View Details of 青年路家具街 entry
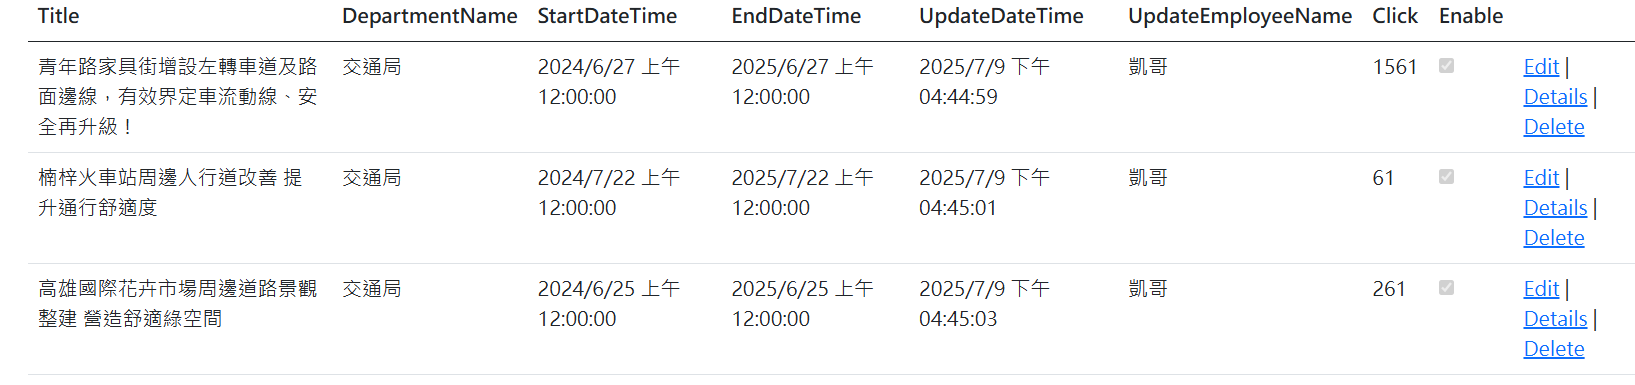This screenshot has height=385, width=1635. point(1555,97)
